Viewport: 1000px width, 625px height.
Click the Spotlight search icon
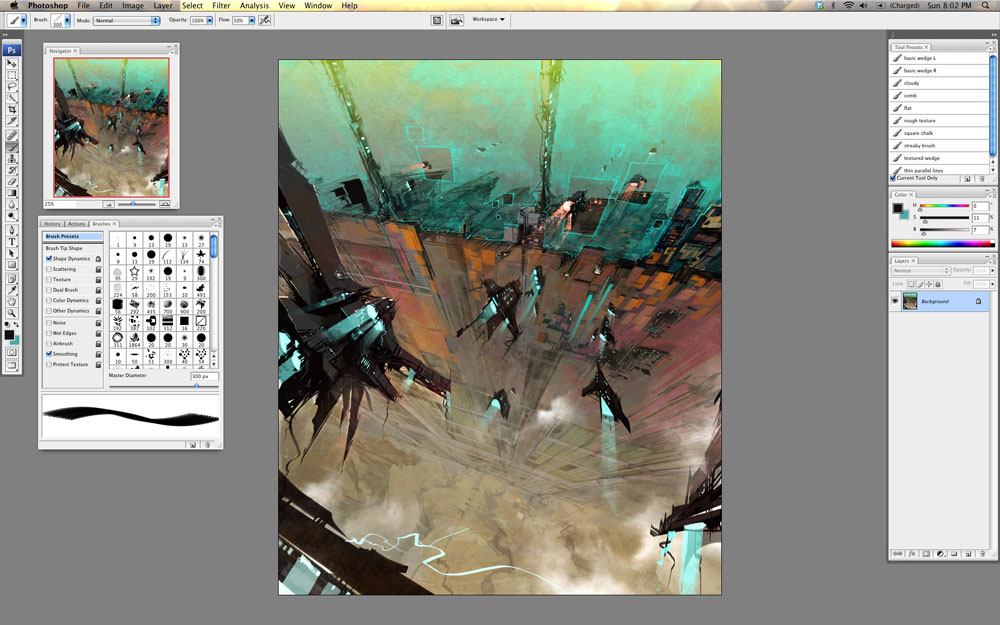[985, 5]
